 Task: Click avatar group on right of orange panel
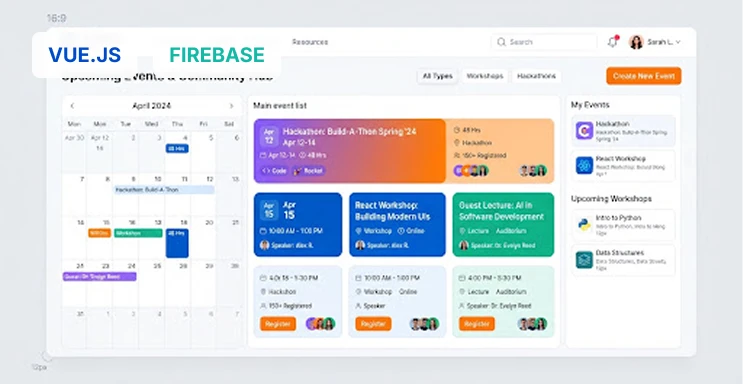(533, 171)
